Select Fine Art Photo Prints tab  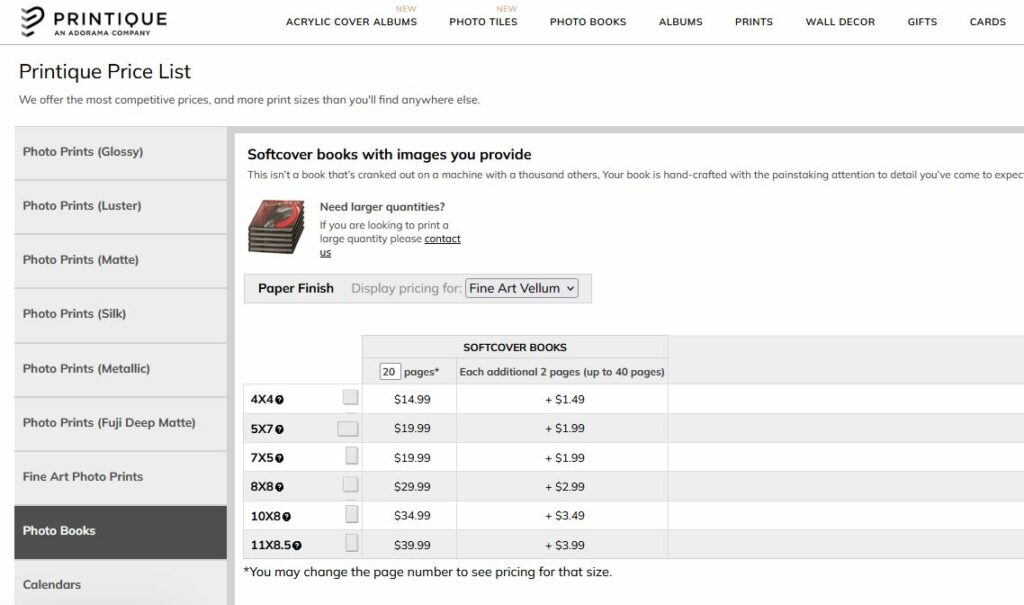tap(120, 478)
